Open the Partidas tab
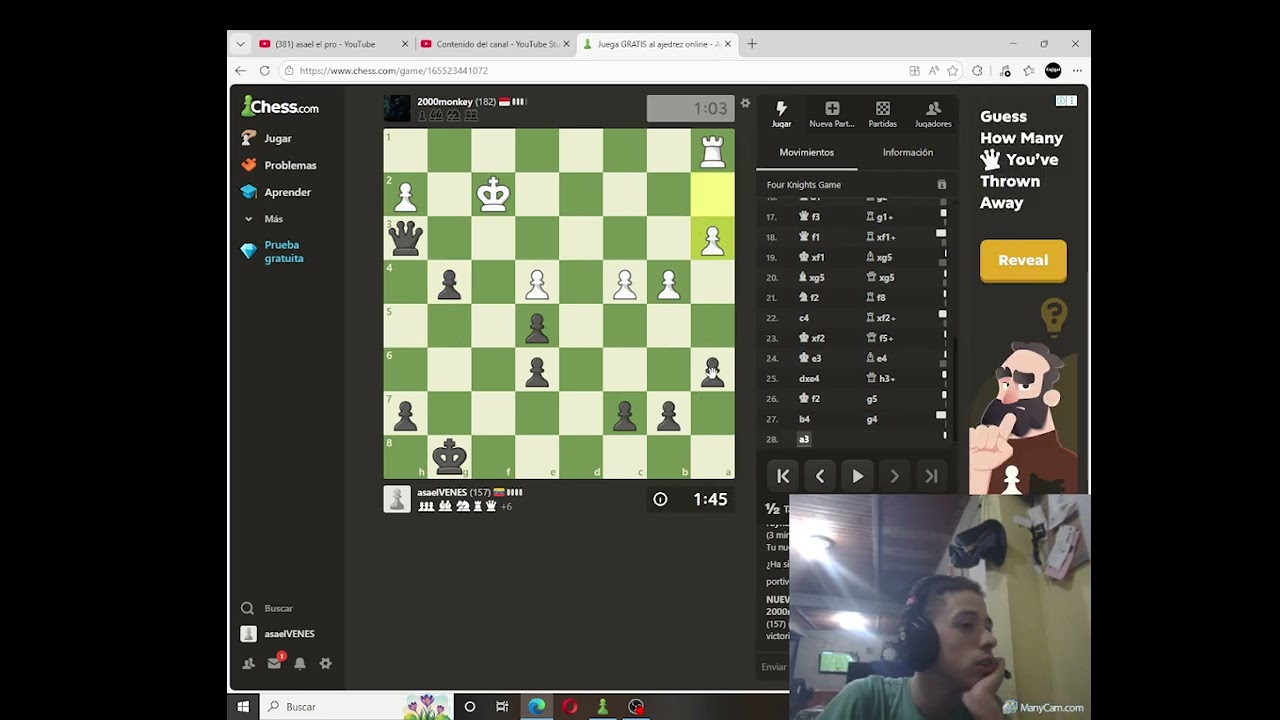This screenshot has width=1280, height=720. click(882, 114)
